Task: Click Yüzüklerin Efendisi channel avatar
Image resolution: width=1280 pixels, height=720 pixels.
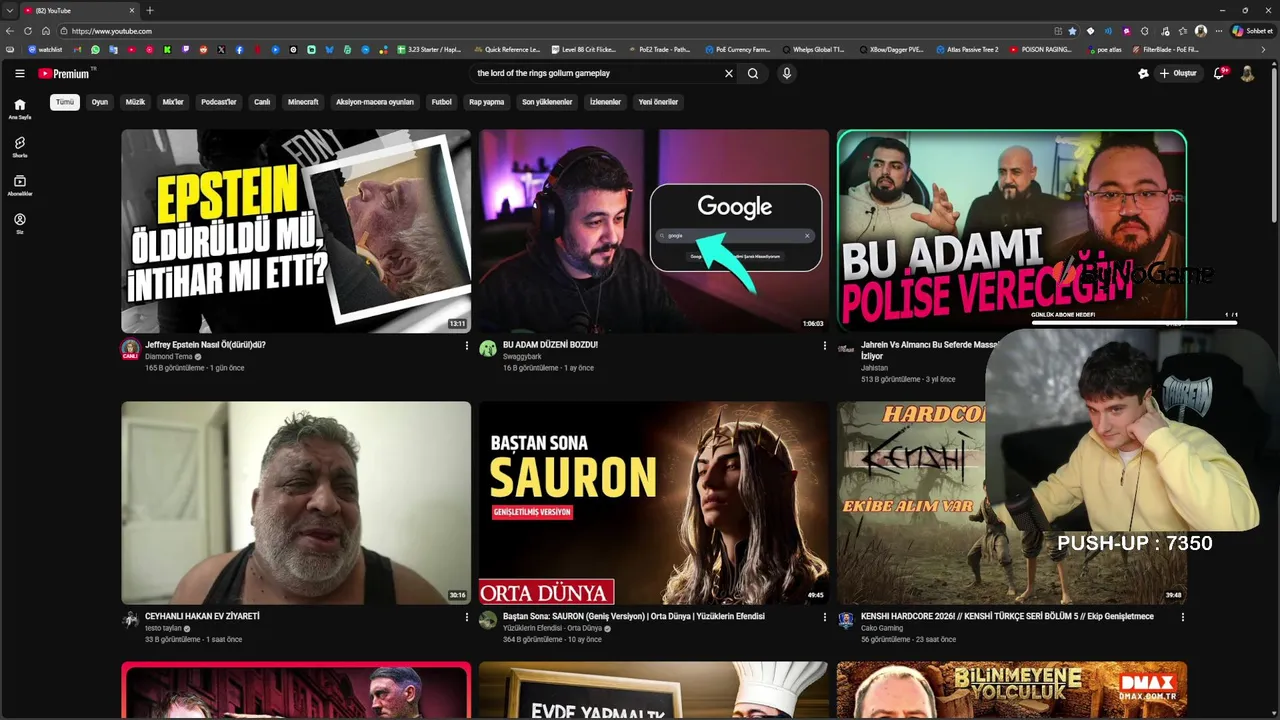Action: click(488, 620)
